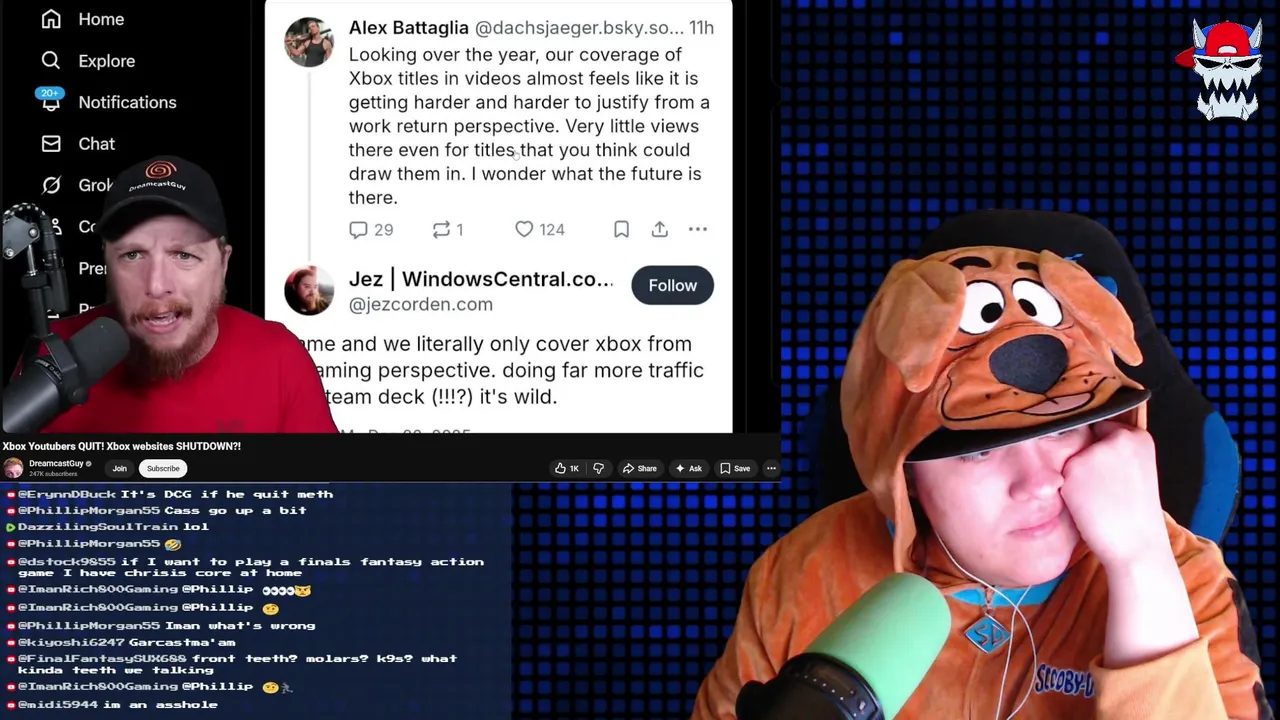Open the Chat envelope icon
Image resolution: width=1280 pixels, height=720 pixels.
tap(51, 144)
